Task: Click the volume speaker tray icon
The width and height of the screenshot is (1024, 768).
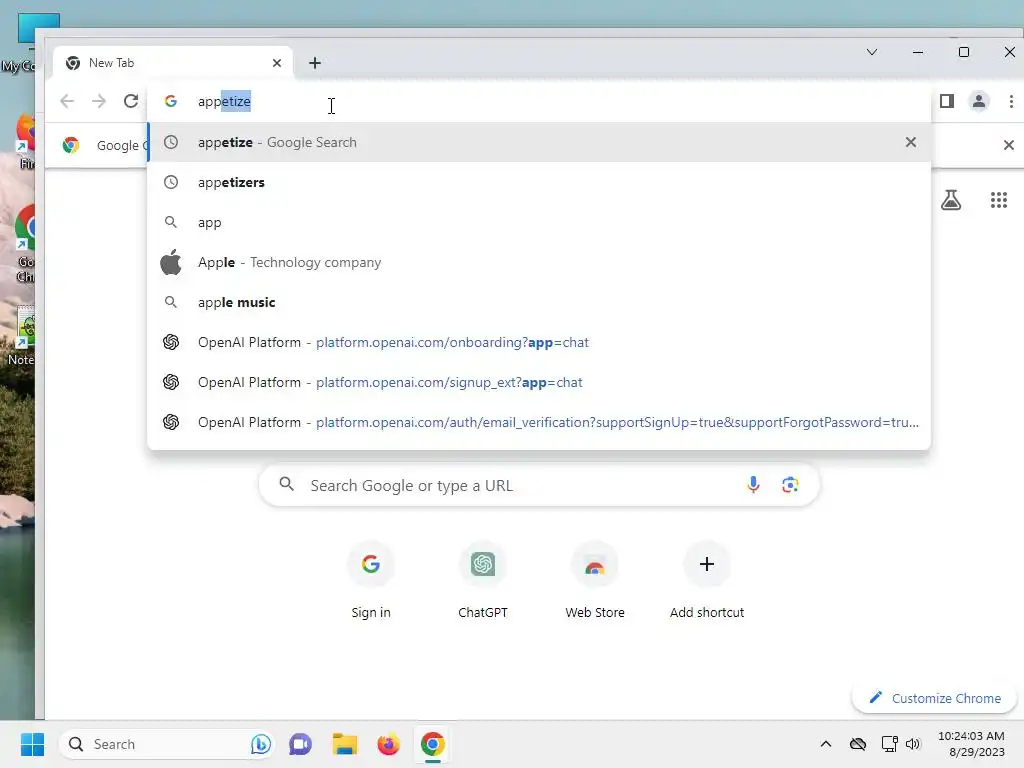Action: point(913,744)
